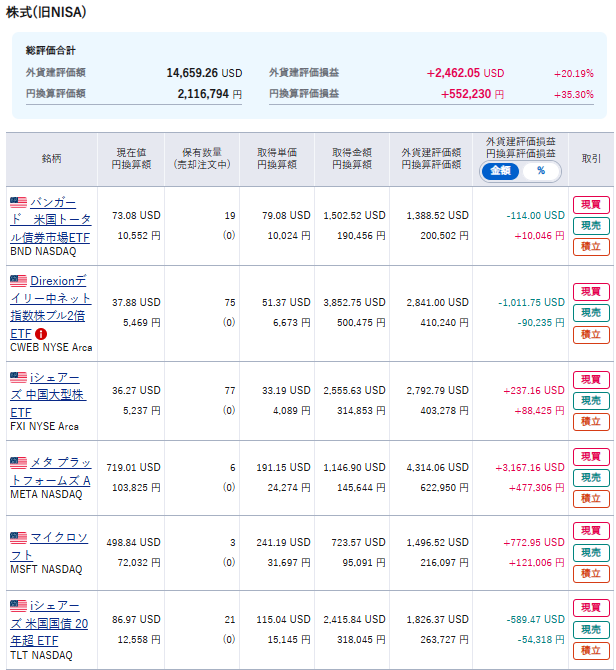Viewport: 616px width, 670px height.
Task: Click total profit +2,462.05 USD
Action: click(465, 73)
